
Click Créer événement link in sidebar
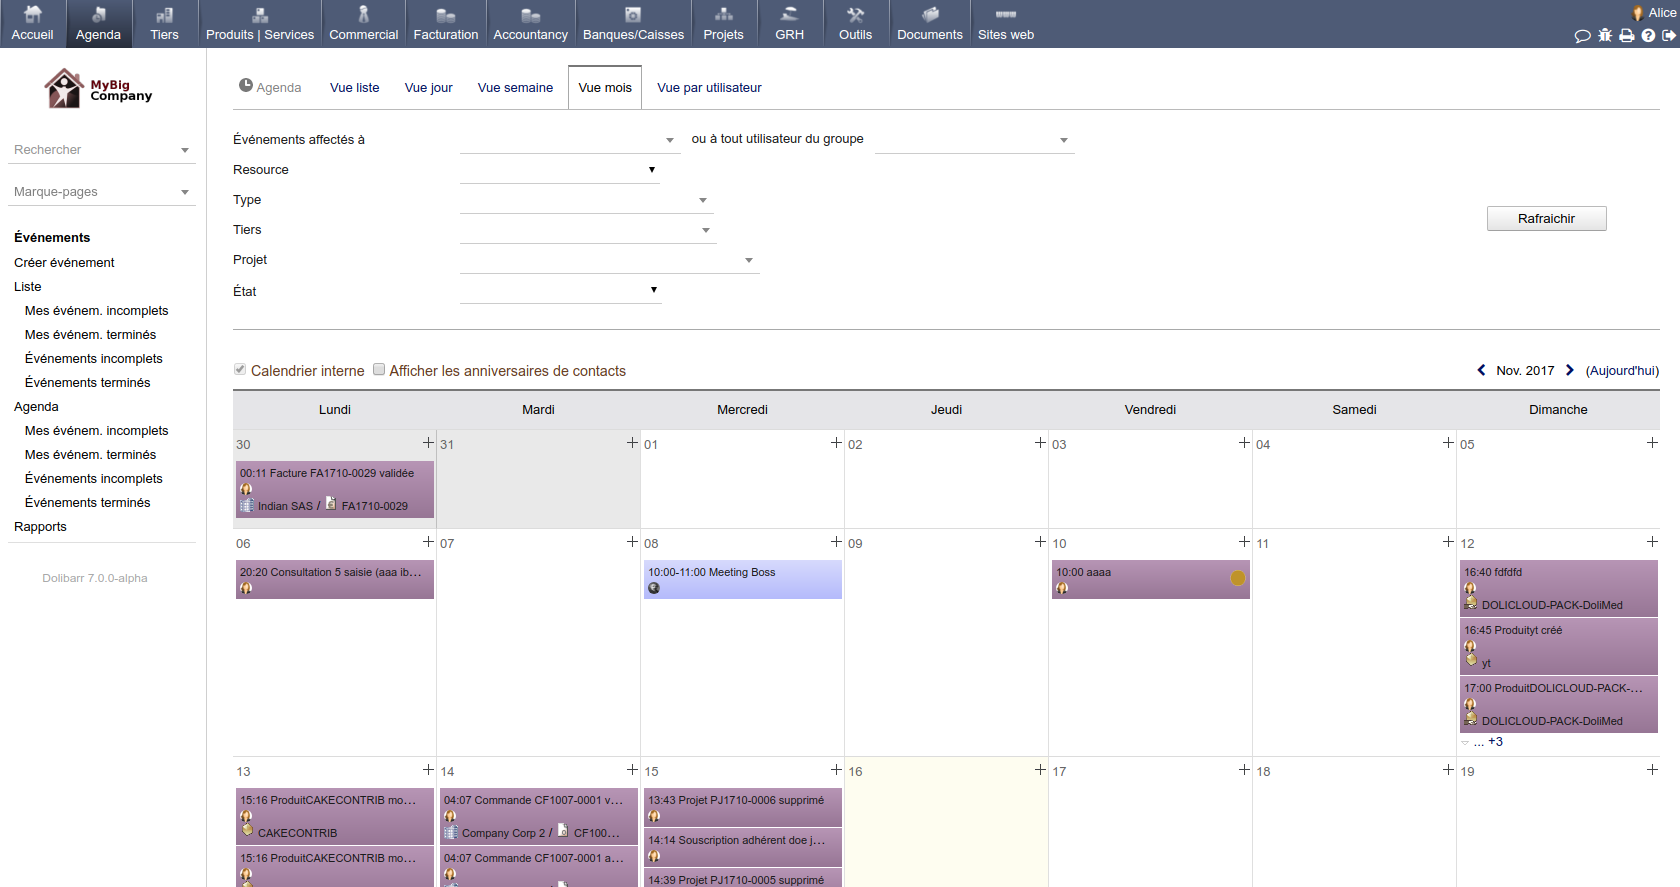click(x=64, y=263)
